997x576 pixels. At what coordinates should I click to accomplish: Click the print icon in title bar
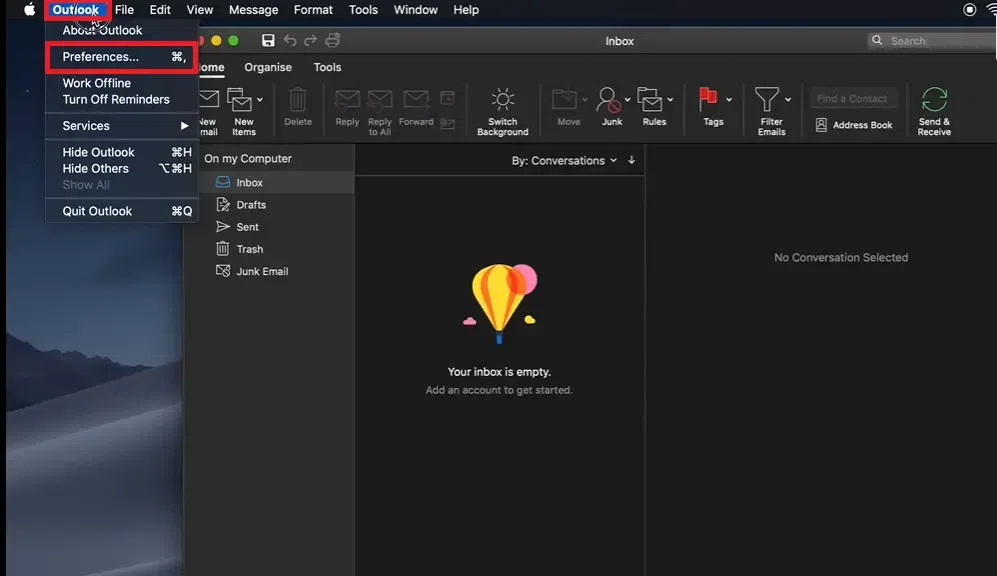tap(333, 41)
